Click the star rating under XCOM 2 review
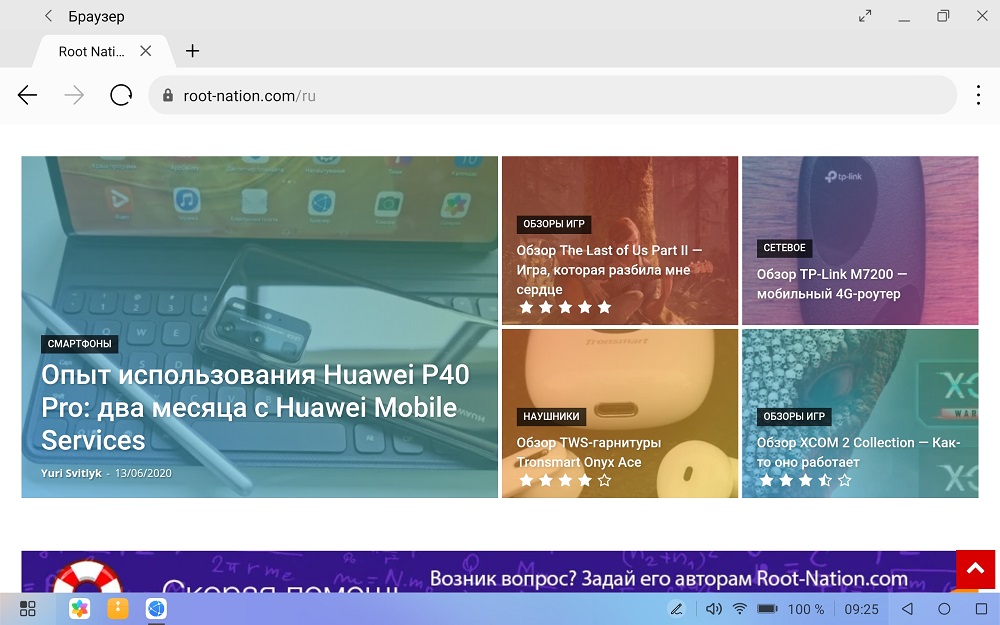This screenshot has width=1000, height=625. tap(805, 480)
